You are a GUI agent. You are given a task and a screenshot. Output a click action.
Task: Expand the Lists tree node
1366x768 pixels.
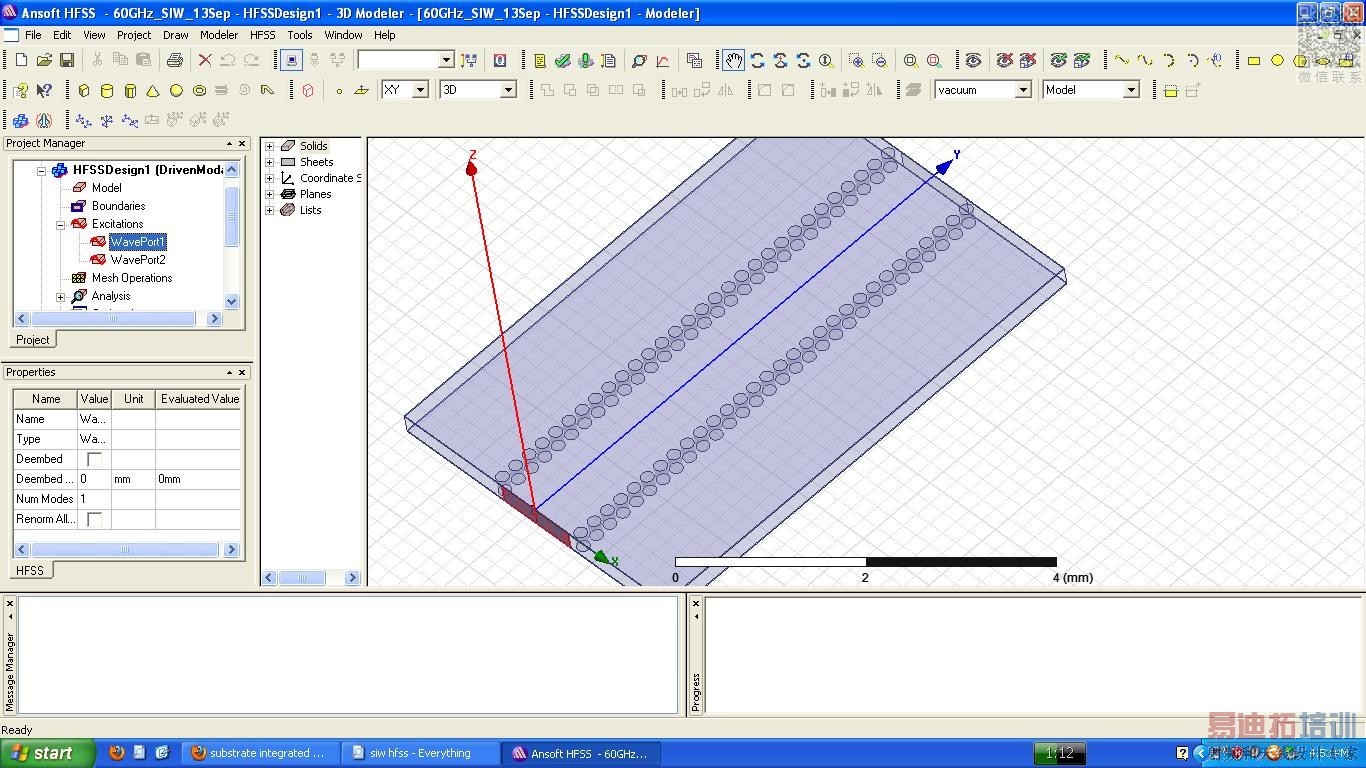(269, 210)
